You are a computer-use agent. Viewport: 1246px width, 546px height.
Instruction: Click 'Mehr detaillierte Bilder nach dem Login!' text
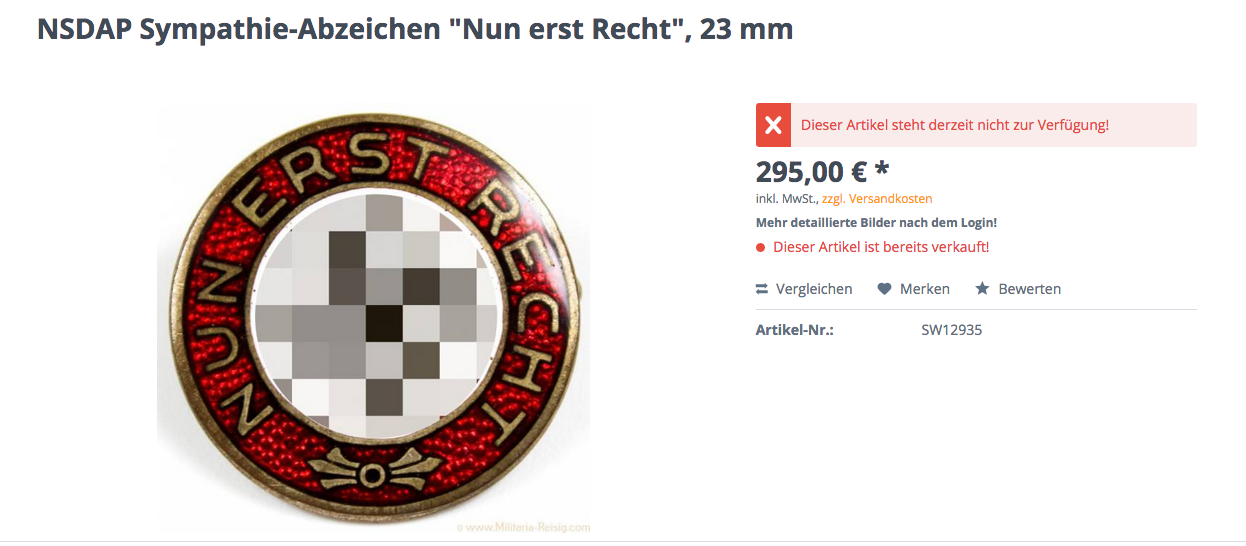pos(876,222)
